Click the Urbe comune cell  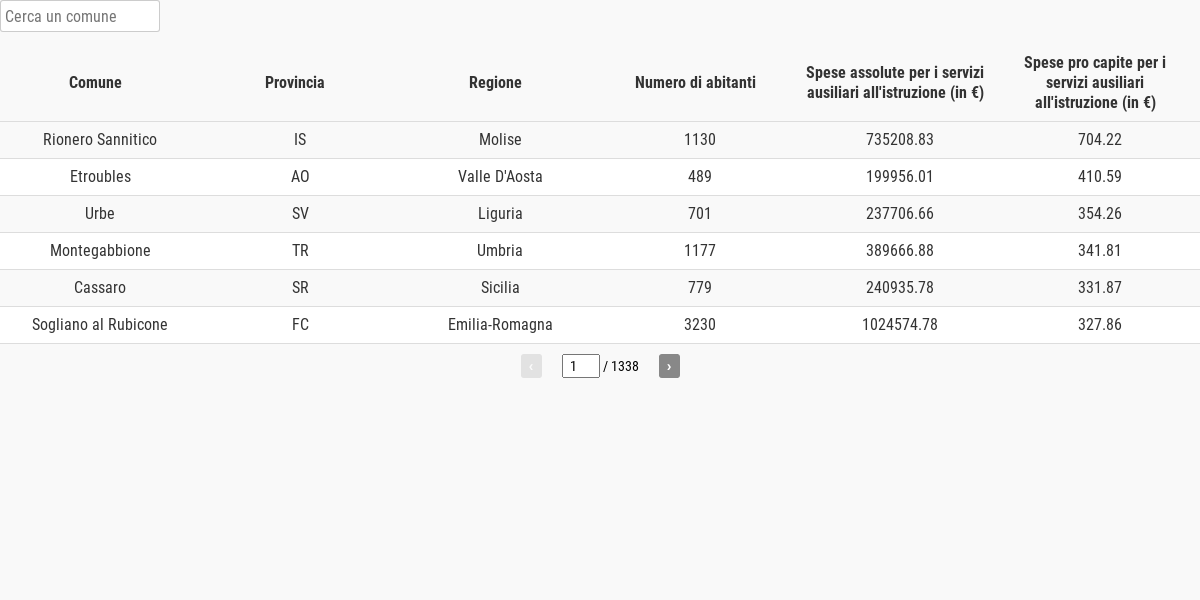point(100,214)
